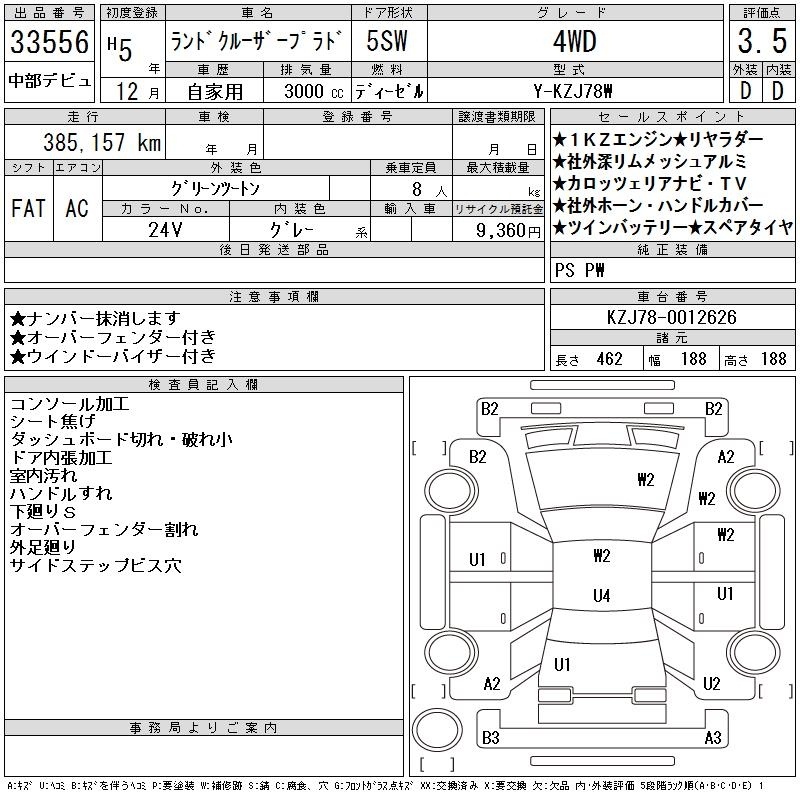Select the A3 scratch mark on rear bumper

(712, 738)
